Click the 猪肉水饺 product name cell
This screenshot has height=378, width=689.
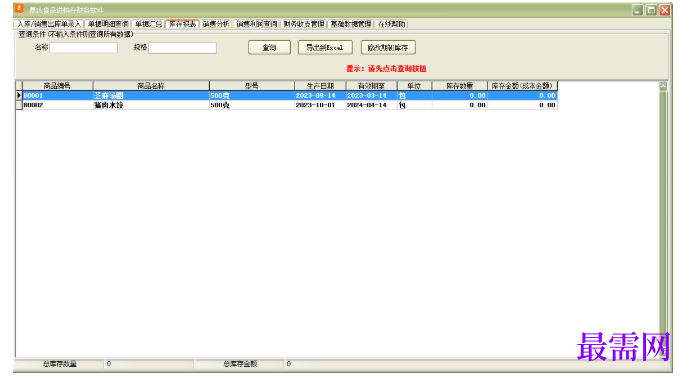pos(151,105)
